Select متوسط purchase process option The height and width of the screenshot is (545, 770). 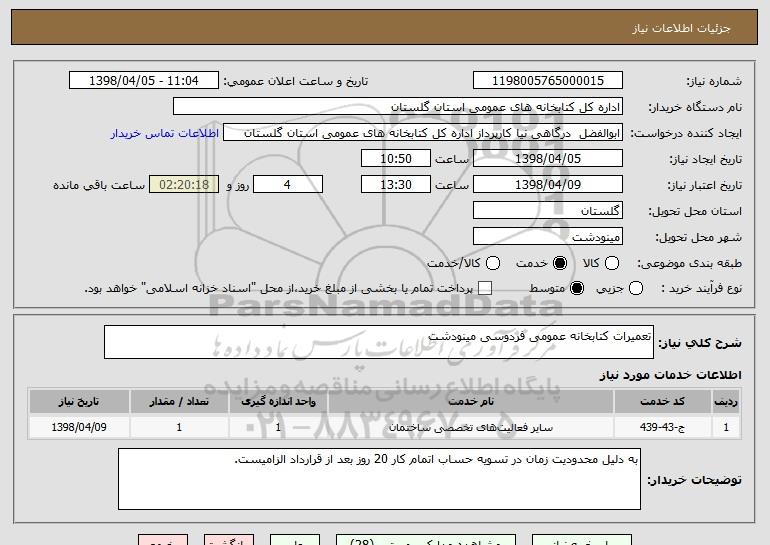pos(559,289)
